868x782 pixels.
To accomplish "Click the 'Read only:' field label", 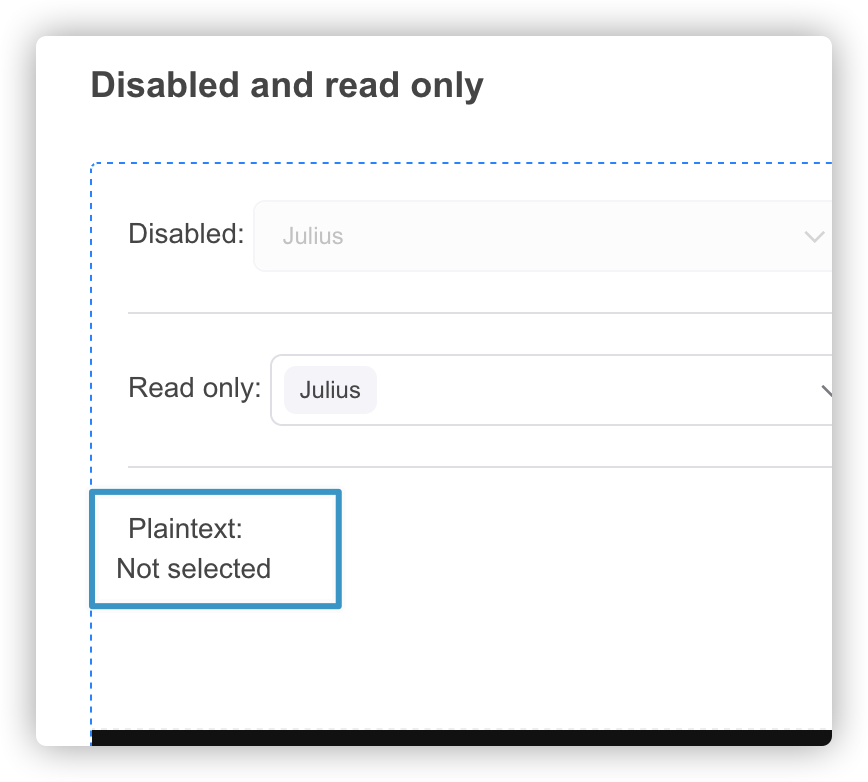I will pos(193,388).
